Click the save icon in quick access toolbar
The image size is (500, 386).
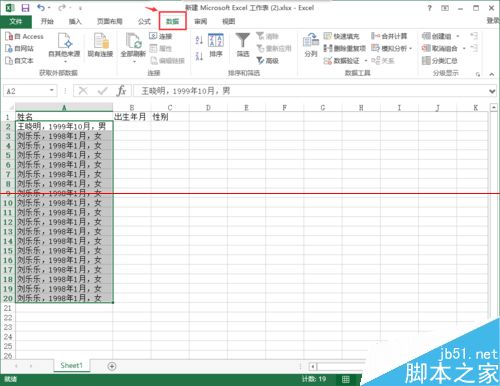pos(25,8)
